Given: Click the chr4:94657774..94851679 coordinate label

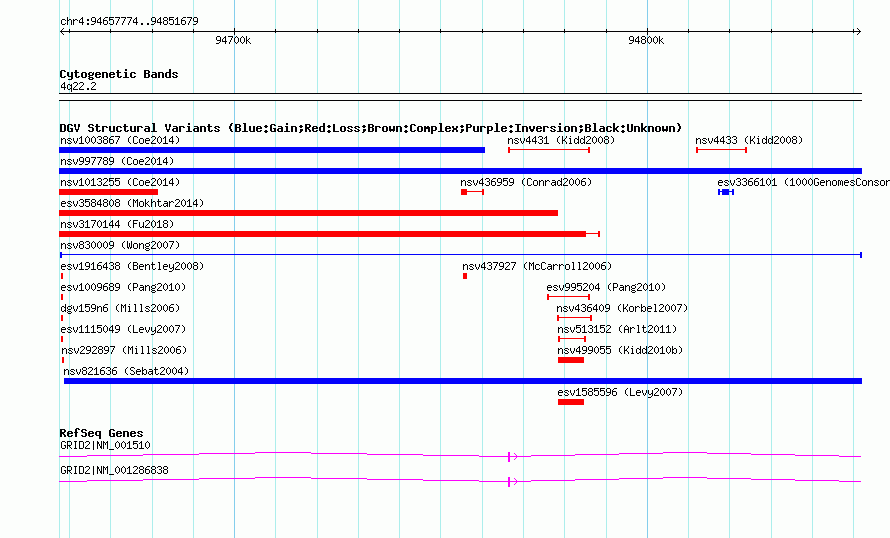Looking at the screenshot, I should coord(129,21).
